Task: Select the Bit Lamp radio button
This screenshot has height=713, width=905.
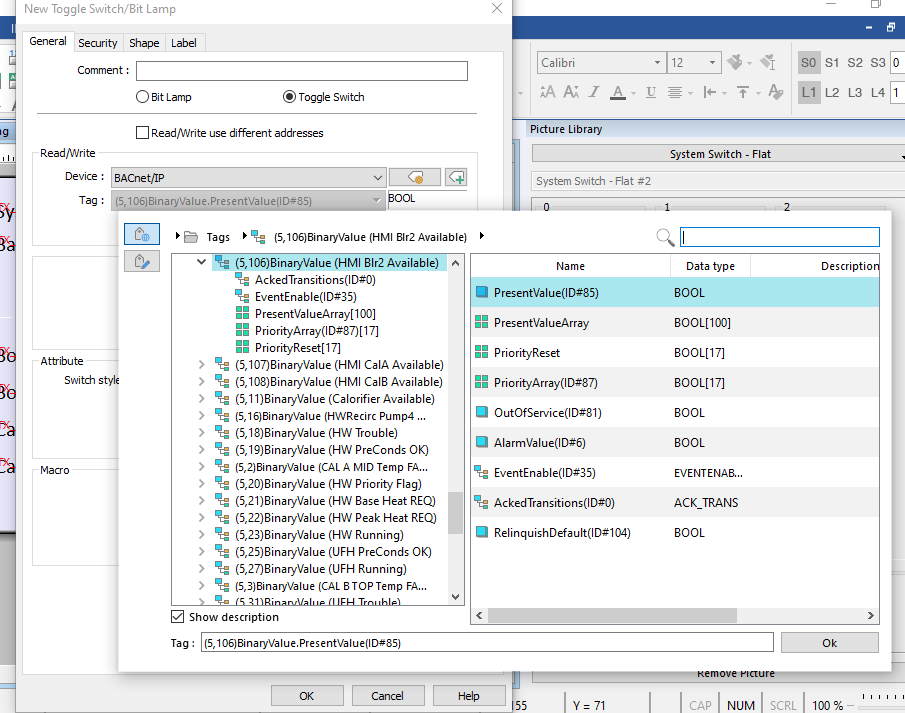Action: 143,98
